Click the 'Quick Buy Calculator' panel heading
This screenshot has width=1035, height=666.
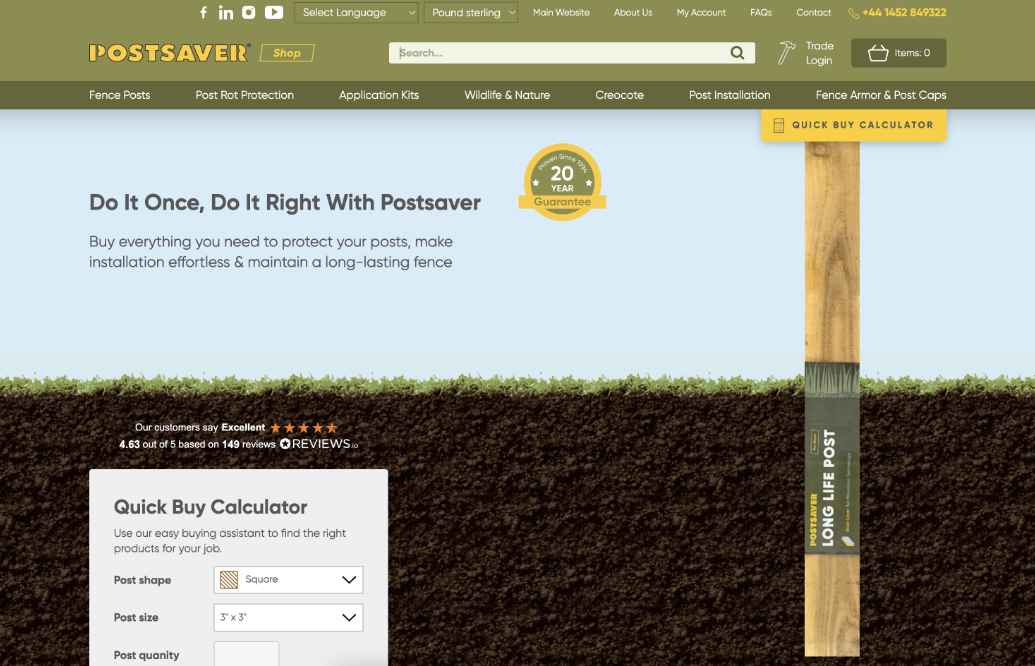211,507
